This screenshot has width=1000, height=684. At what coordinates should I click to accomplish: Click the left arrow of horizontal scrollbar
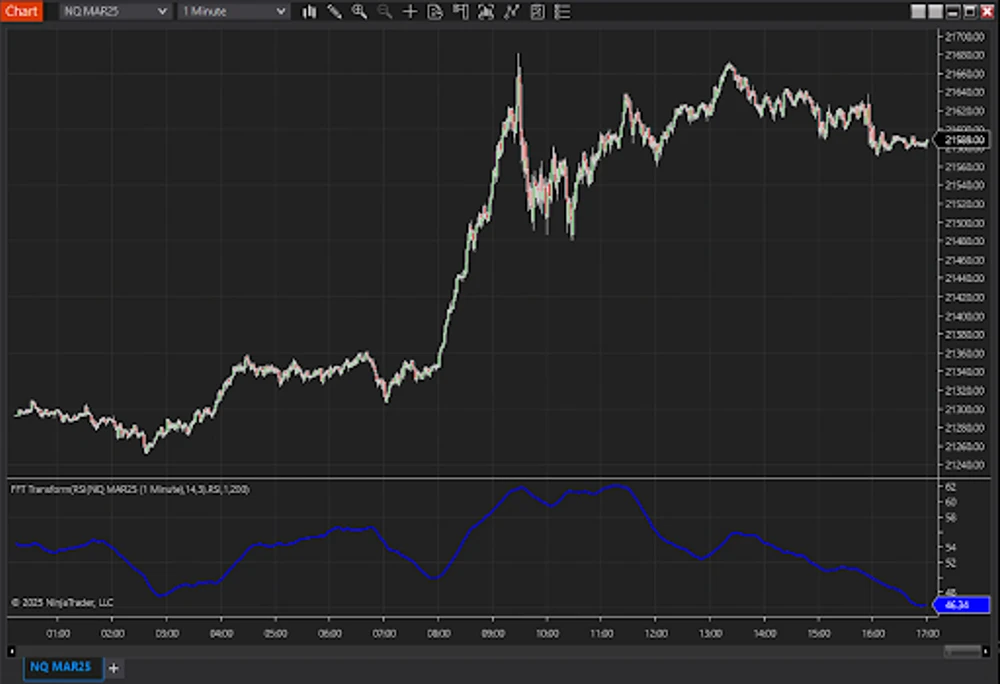tap(11, 651)
